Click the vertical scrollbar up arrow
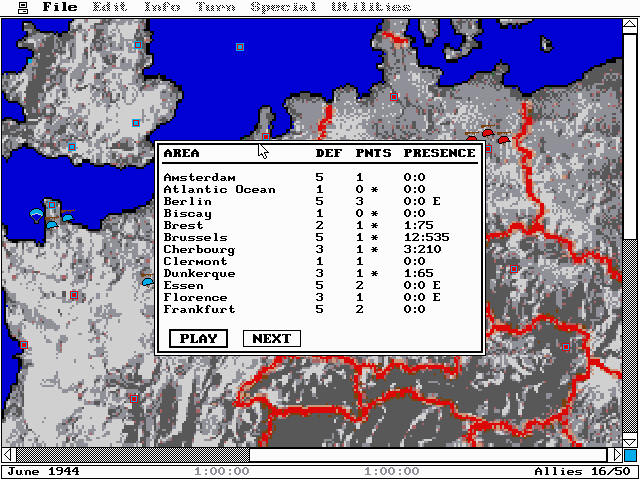Screen dimensions: 640x480 click(630, 26)
